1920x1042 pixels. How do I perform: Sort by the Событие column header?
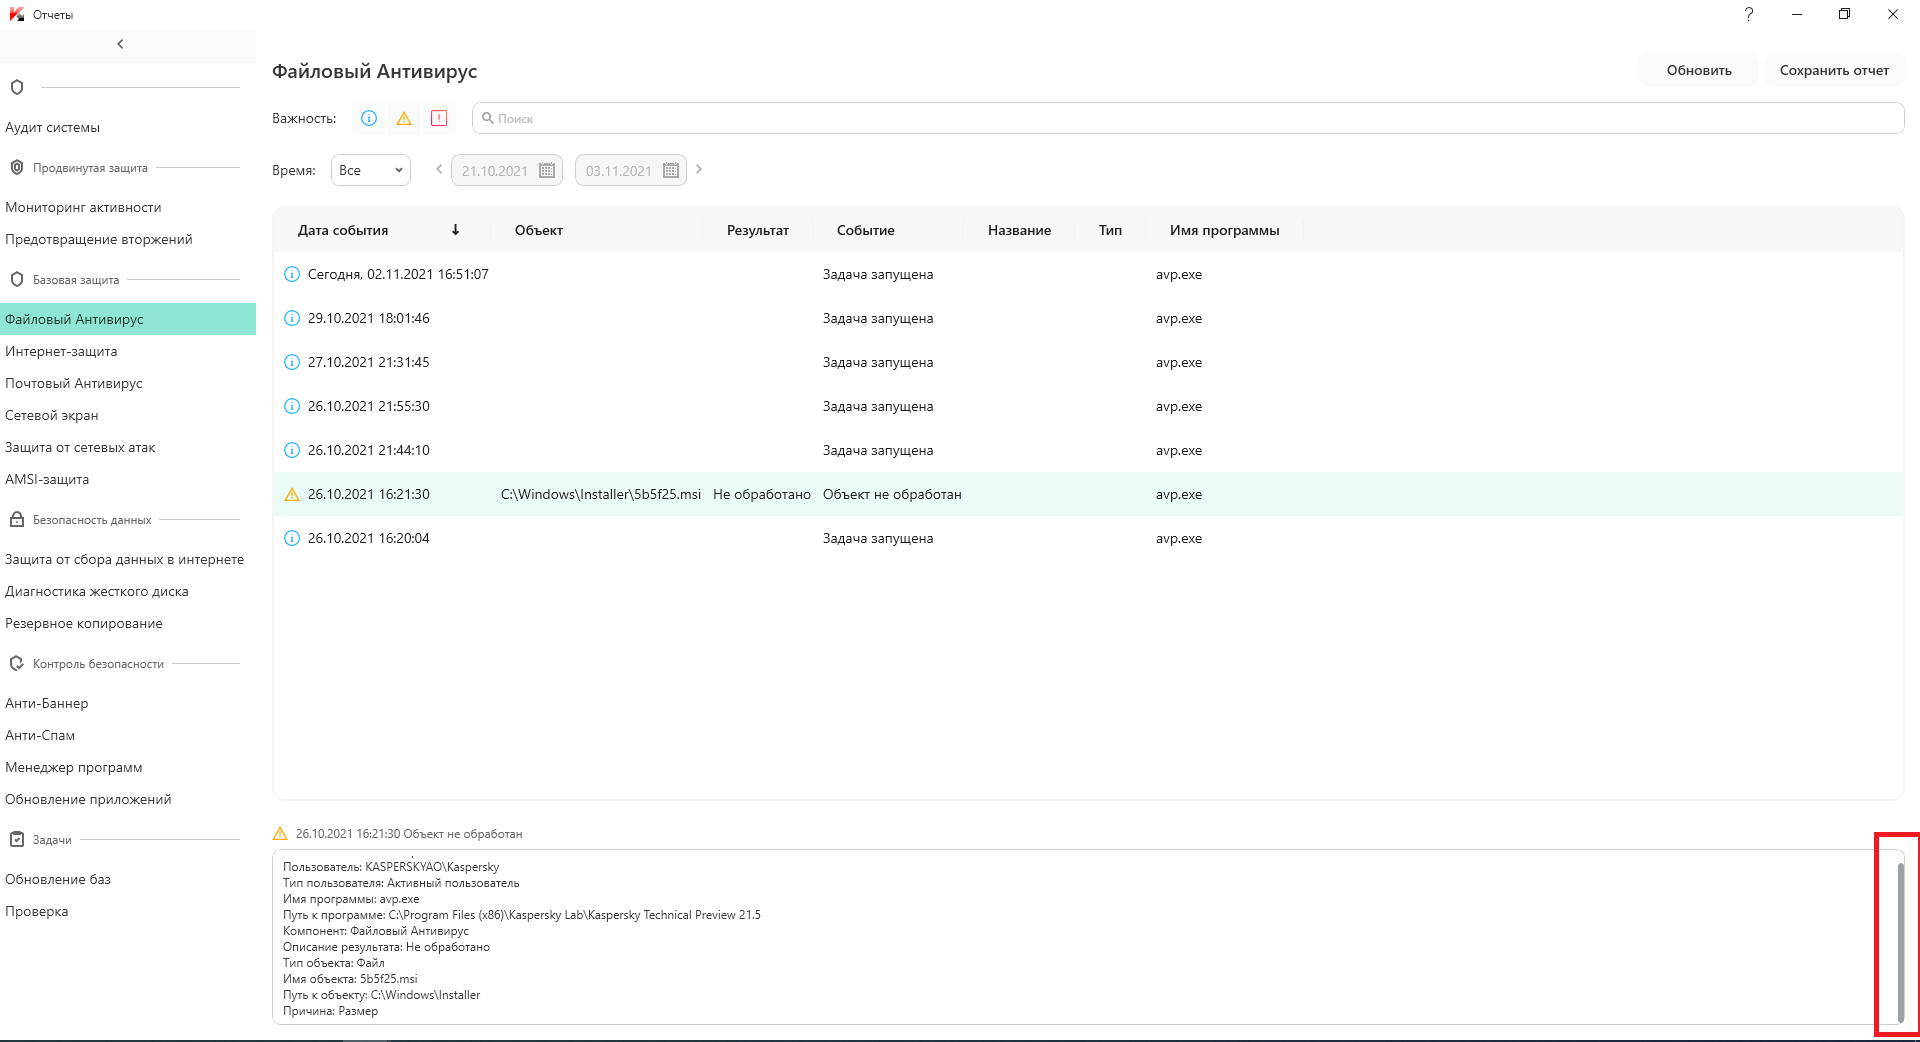pos(866,230)
